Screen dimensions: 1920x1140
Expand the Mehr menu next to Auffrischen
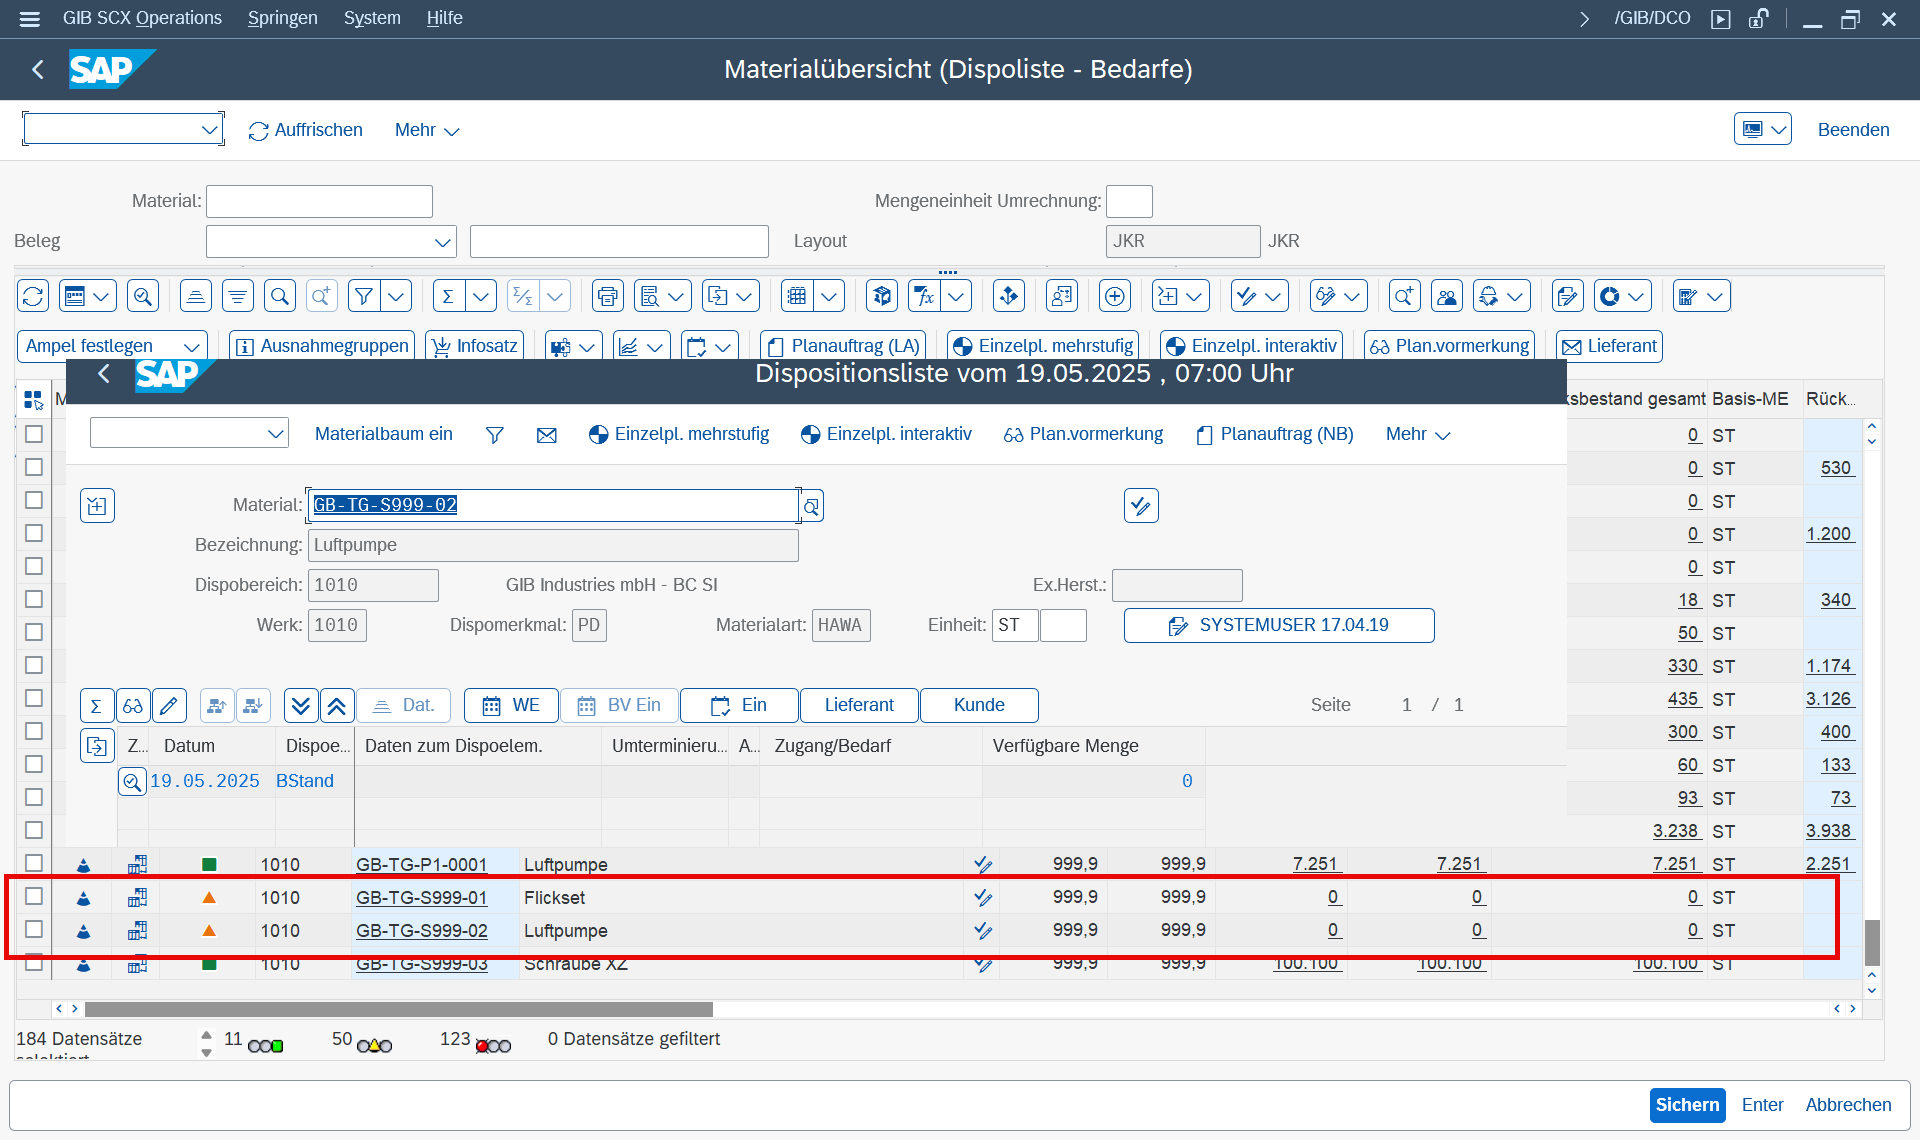point(427,130)
